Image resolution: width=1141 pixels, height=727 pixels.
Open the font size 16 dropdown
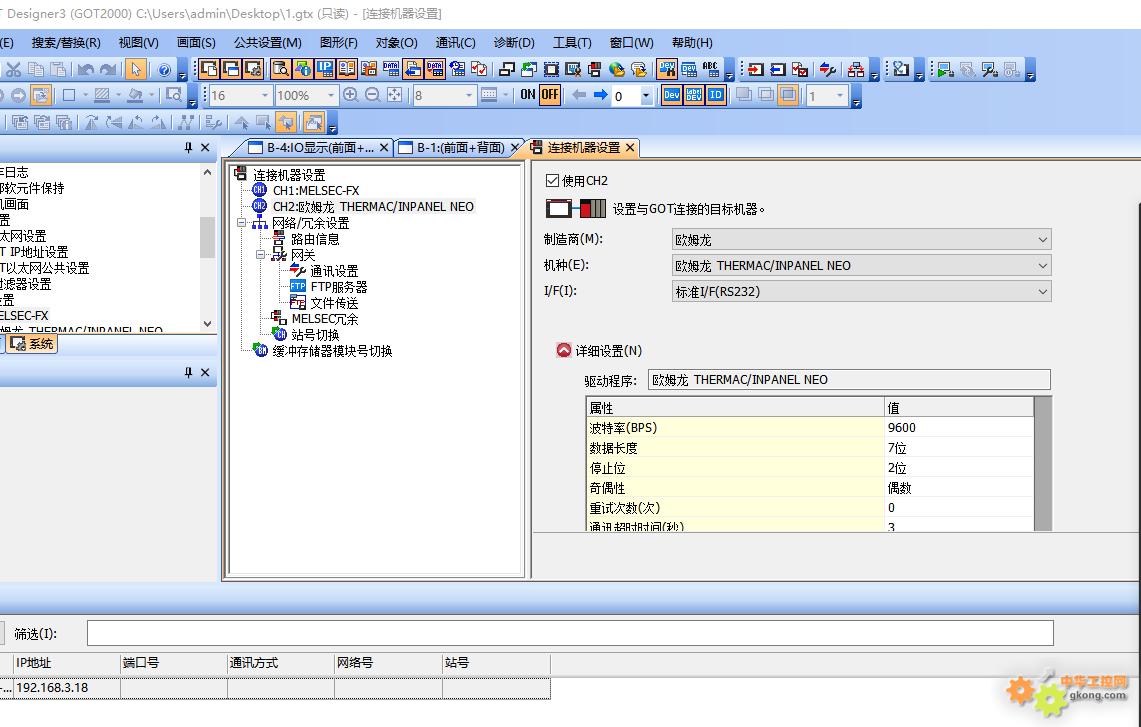point(264,95)
